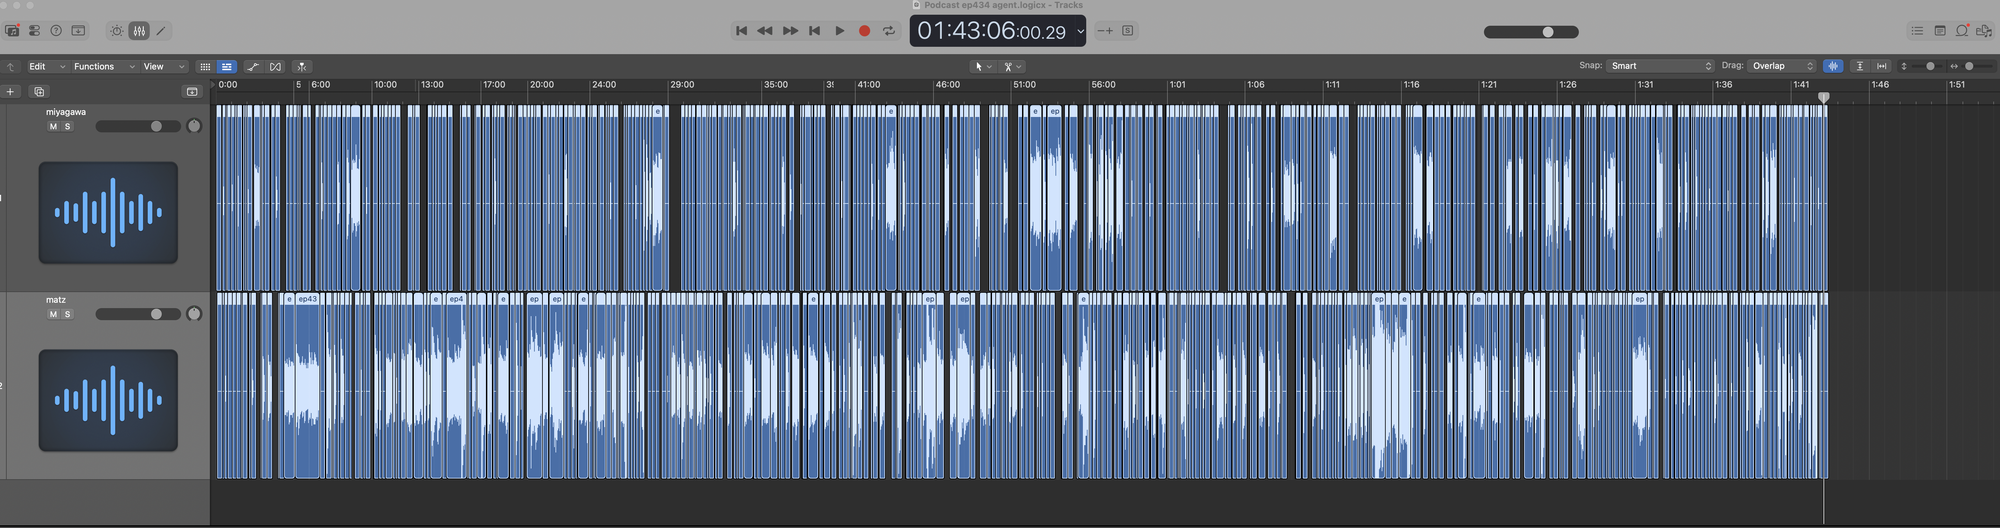Click the horizontal auto zoom button
Viewport: 2000px width, 528px height.
click(1882, 66)
